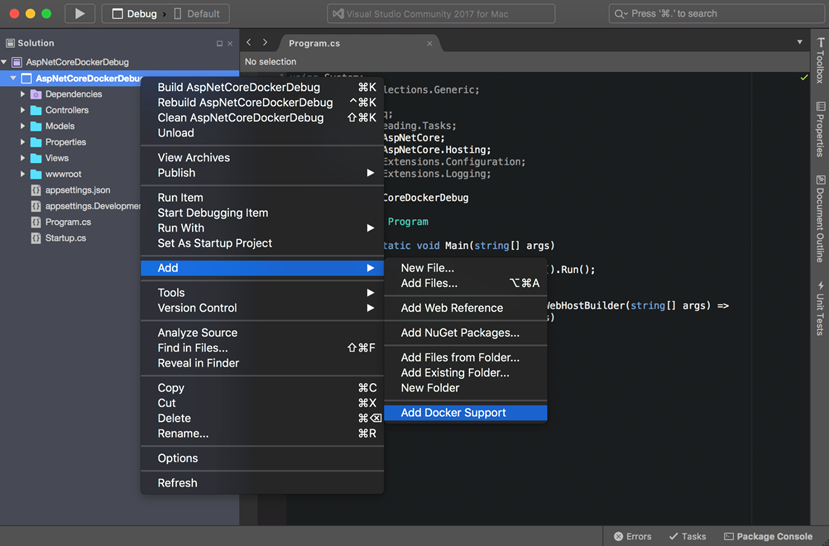Open the Version Control submenu
829x546 pixels.
tap(262, 308)
